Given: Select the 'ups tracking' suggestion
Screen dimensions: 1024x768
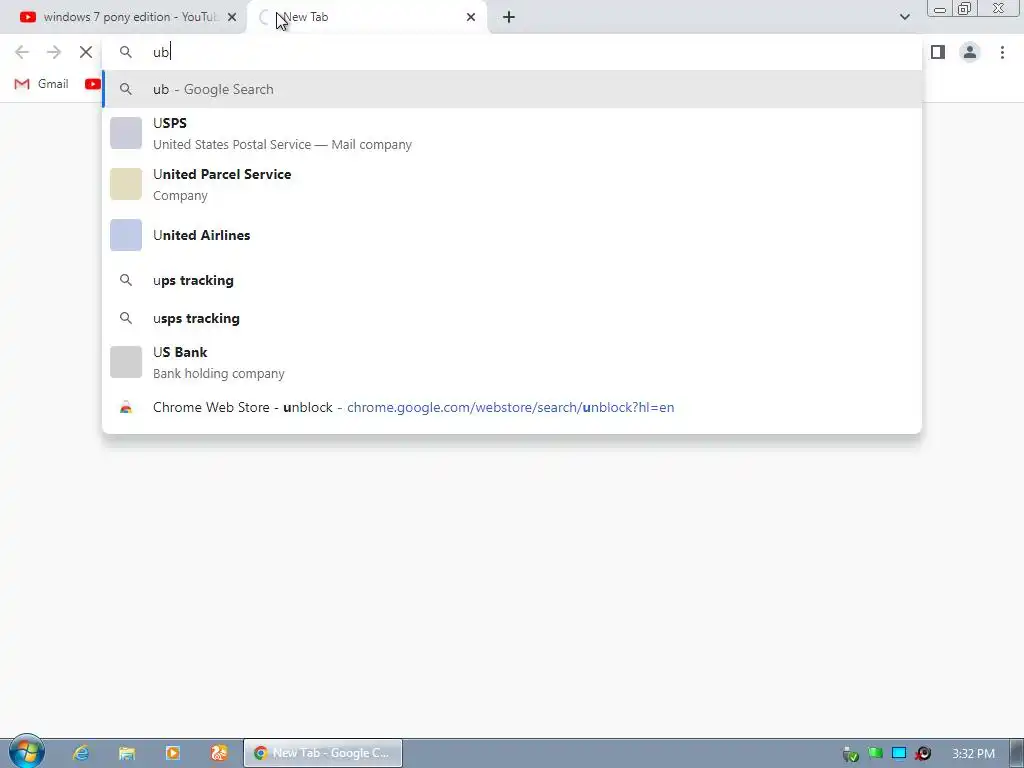Looking at the screenshot, I should [x=512, y=280].
